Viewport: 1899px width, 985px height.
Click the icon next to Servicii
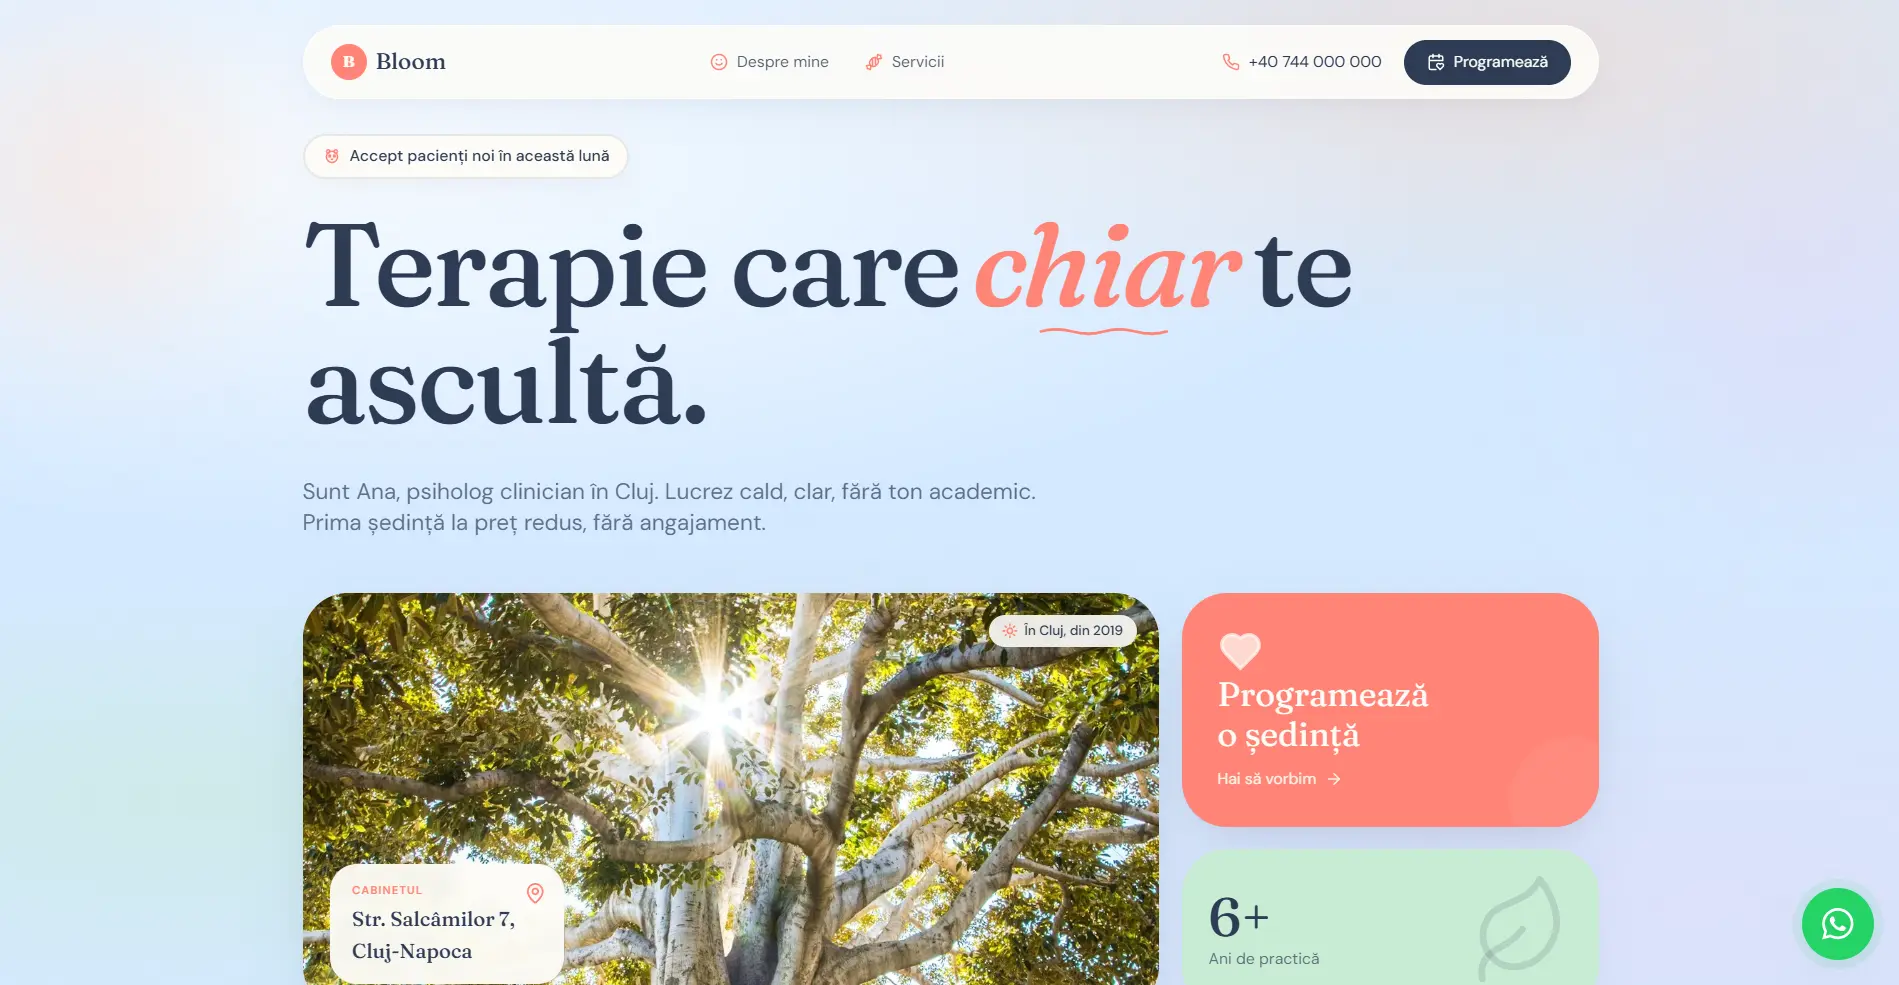[874, 62]
